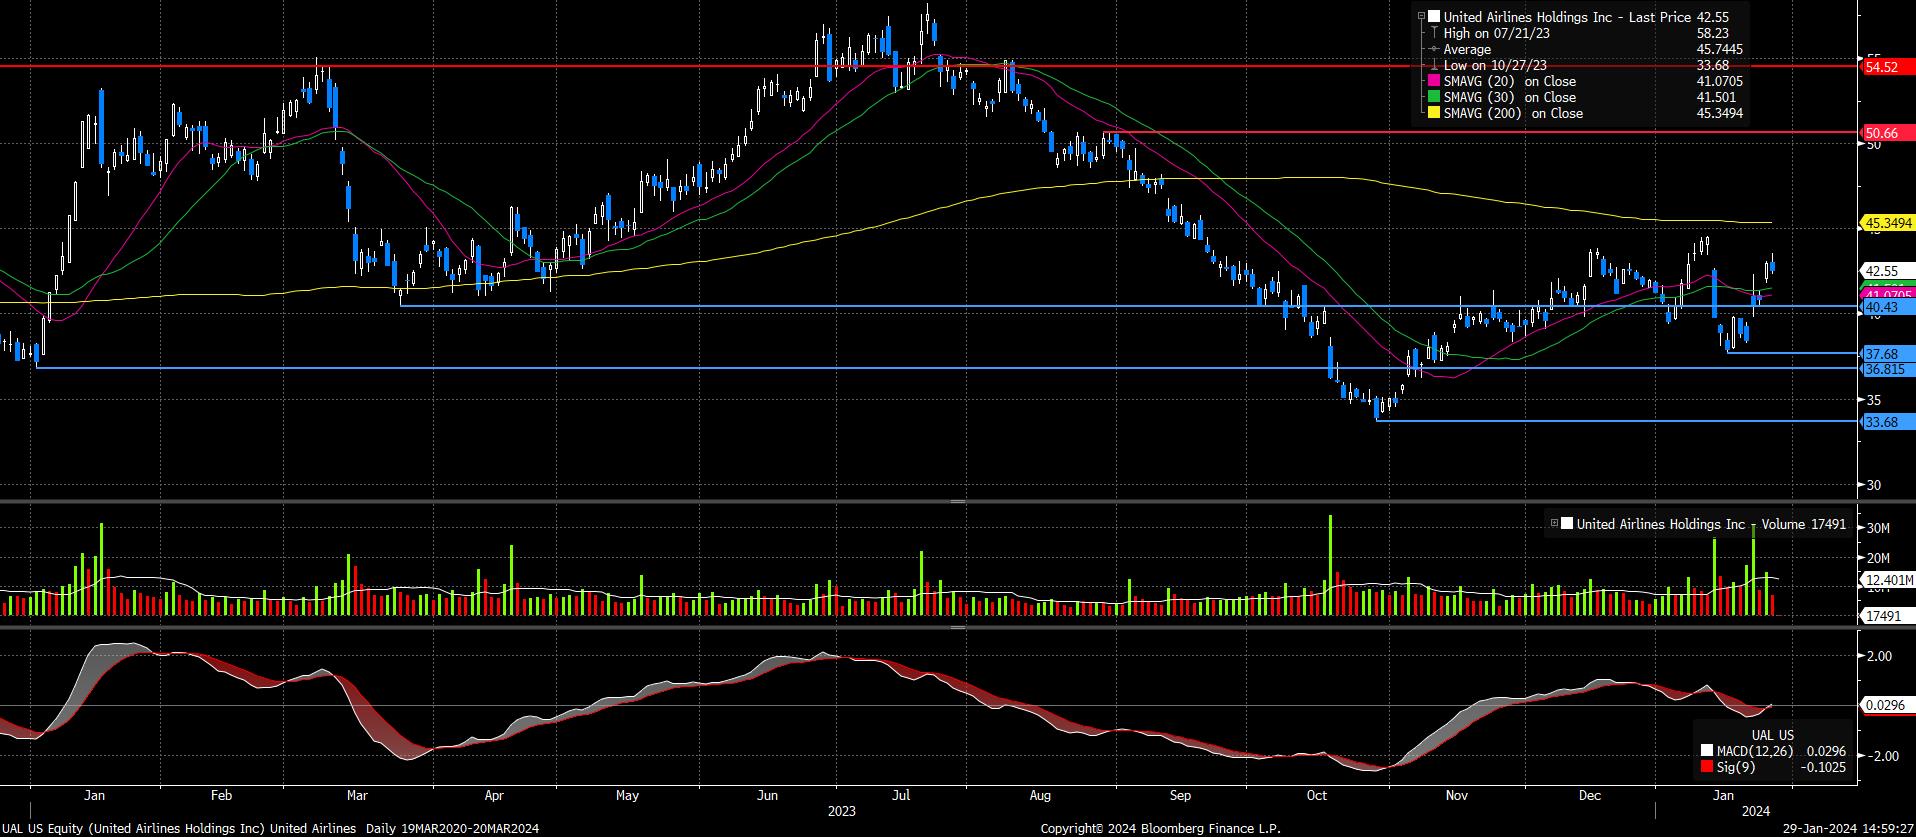The image size is (1916, 837).
Task: Click the 'Dec' month axis label
Action: coord(1590,796)
